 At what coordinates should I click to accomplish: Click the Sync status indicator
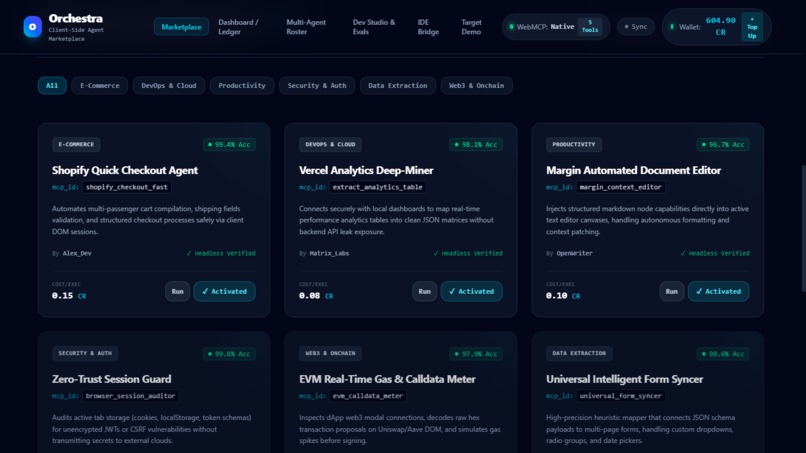coord(636,27)
